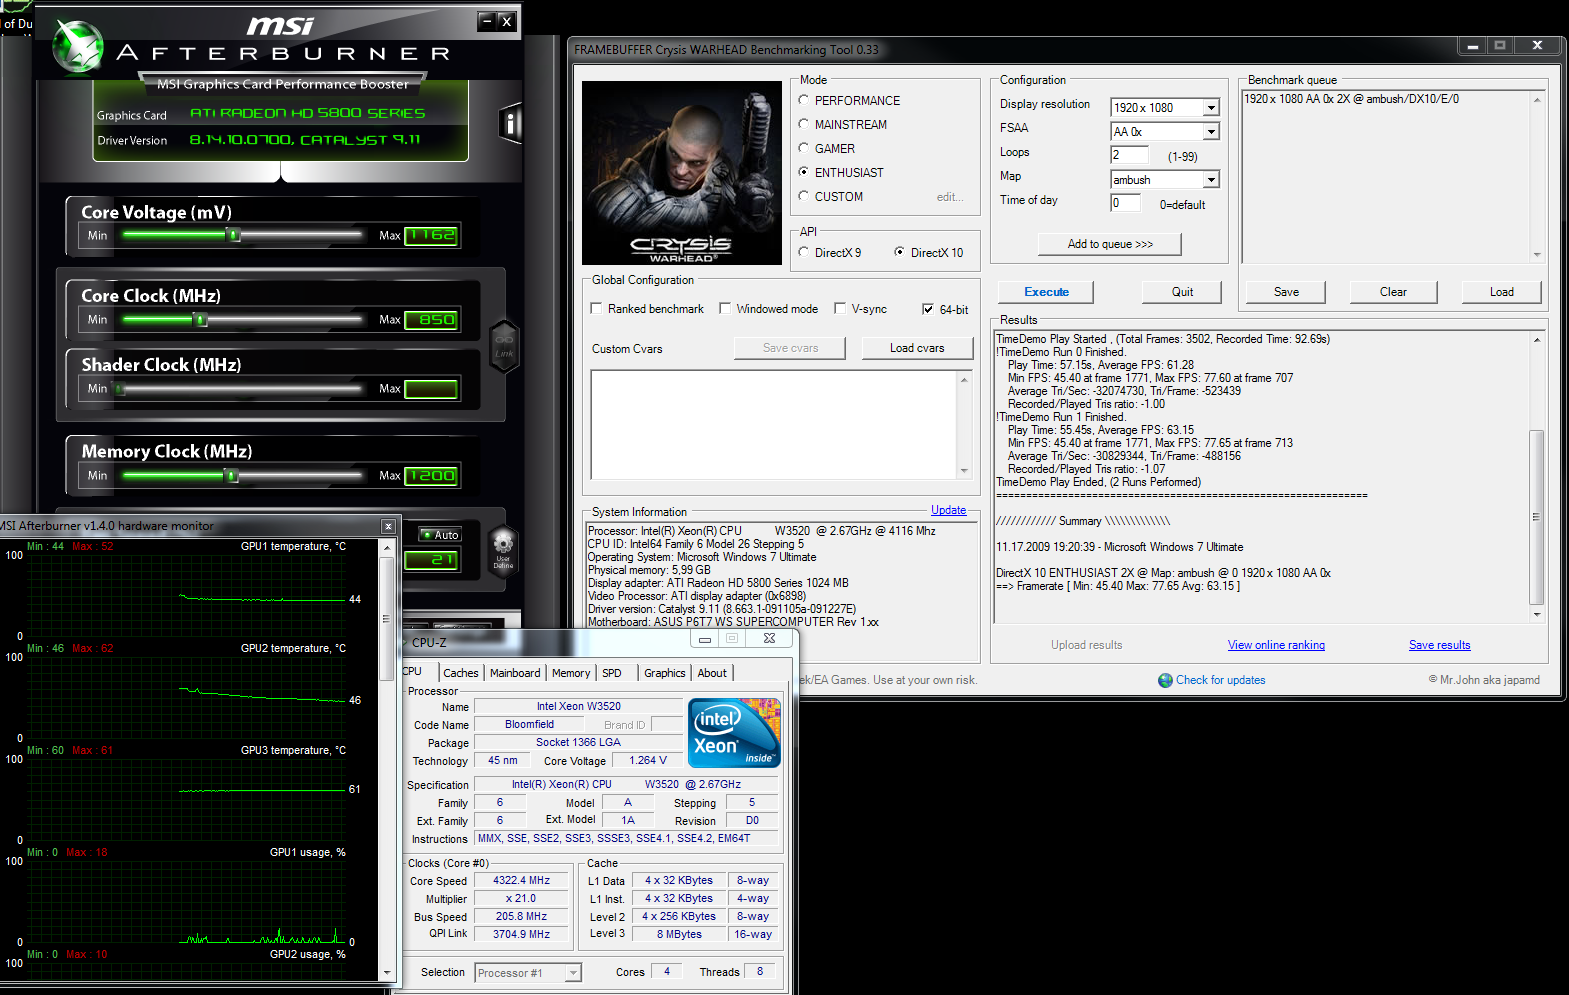Switch to the Caches tab in CPU-Z
The image size is (1569, 995).
click(x=461, y=673)
